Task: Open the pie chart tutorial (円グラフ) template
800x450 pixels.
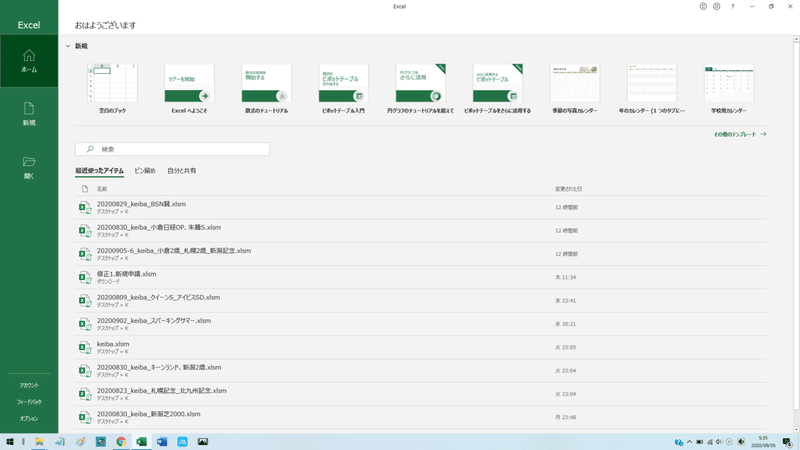Action: (x=420, y=88)
